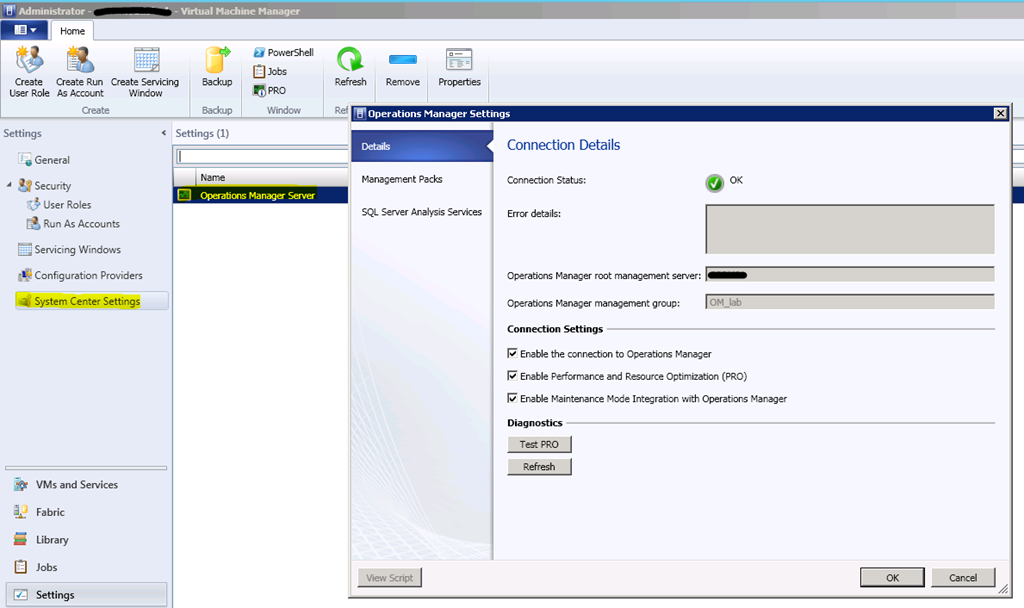Collapse the Security tree node
1024x608 pixels.
click(9, 185)
